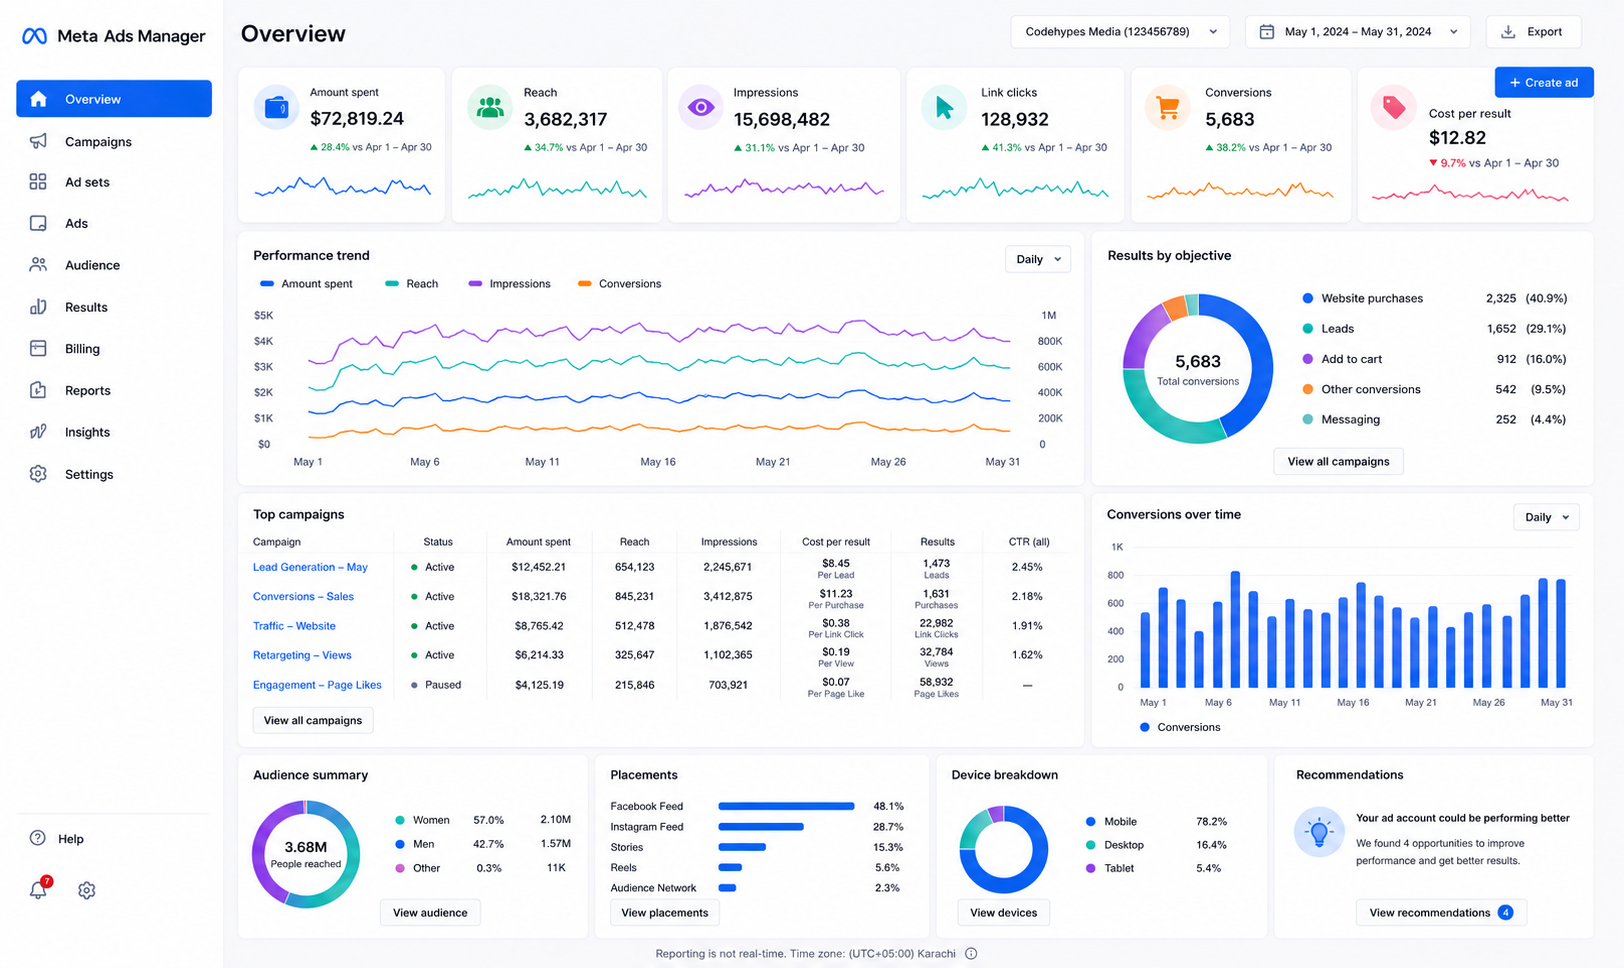Click the Amount spent wallet icon

(x=277, y=107)
